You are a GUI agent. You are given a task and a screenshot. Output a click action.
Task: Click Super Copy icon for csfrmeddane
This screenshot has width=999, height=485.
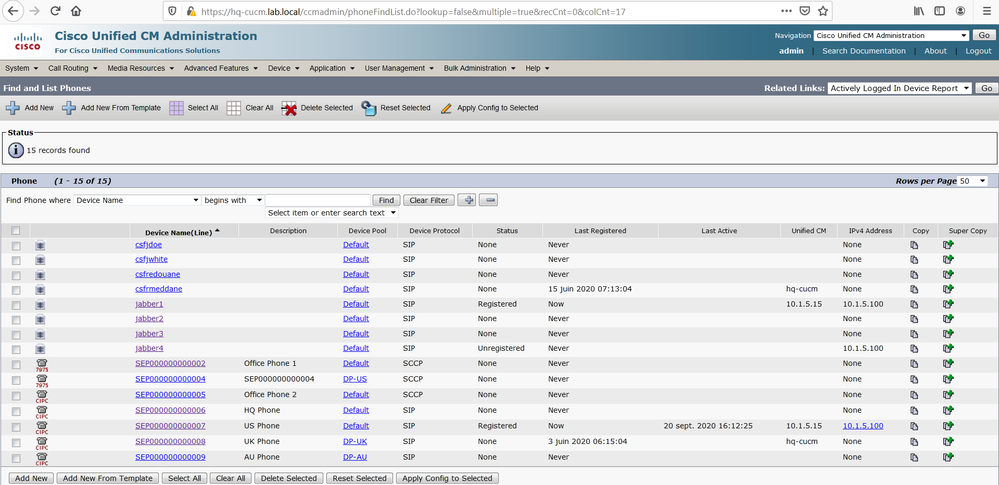949,289
